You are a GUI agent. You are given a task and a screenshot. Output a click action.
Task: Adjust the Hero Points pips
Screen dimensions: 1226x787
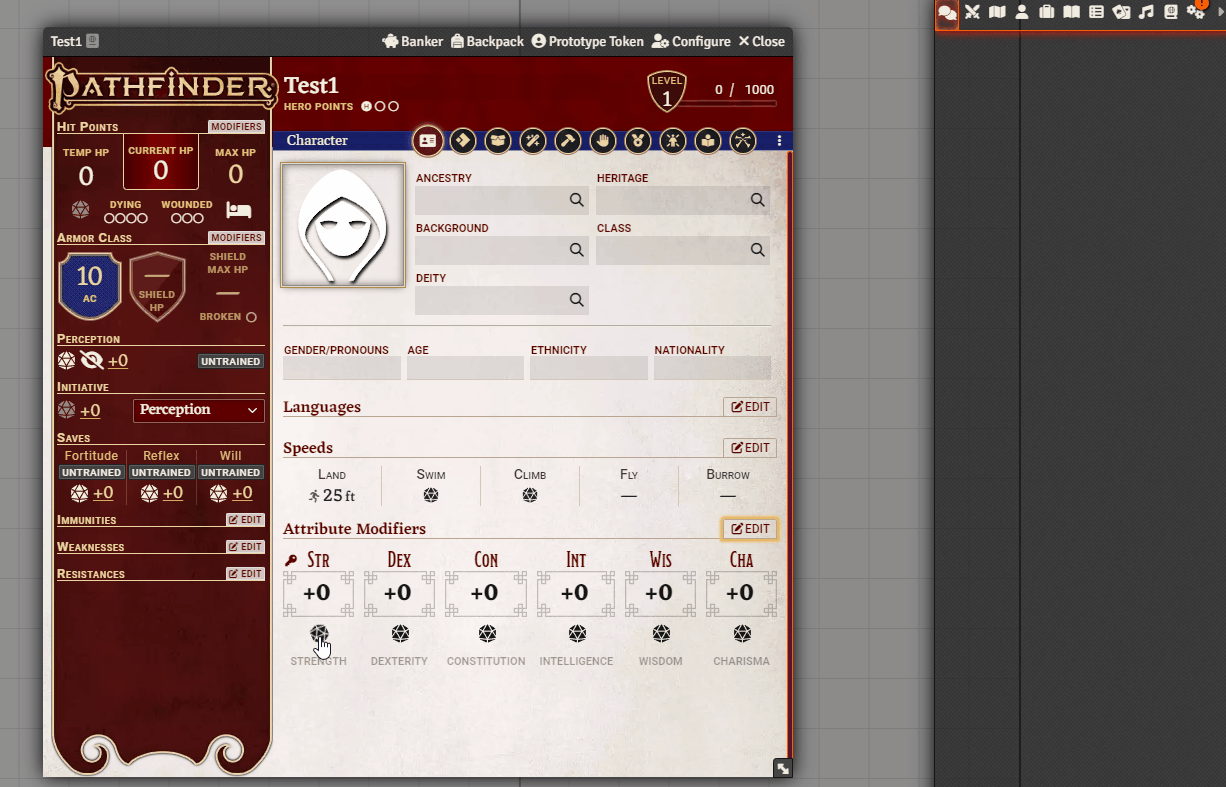pyautogui.click(x=380, y=106)
